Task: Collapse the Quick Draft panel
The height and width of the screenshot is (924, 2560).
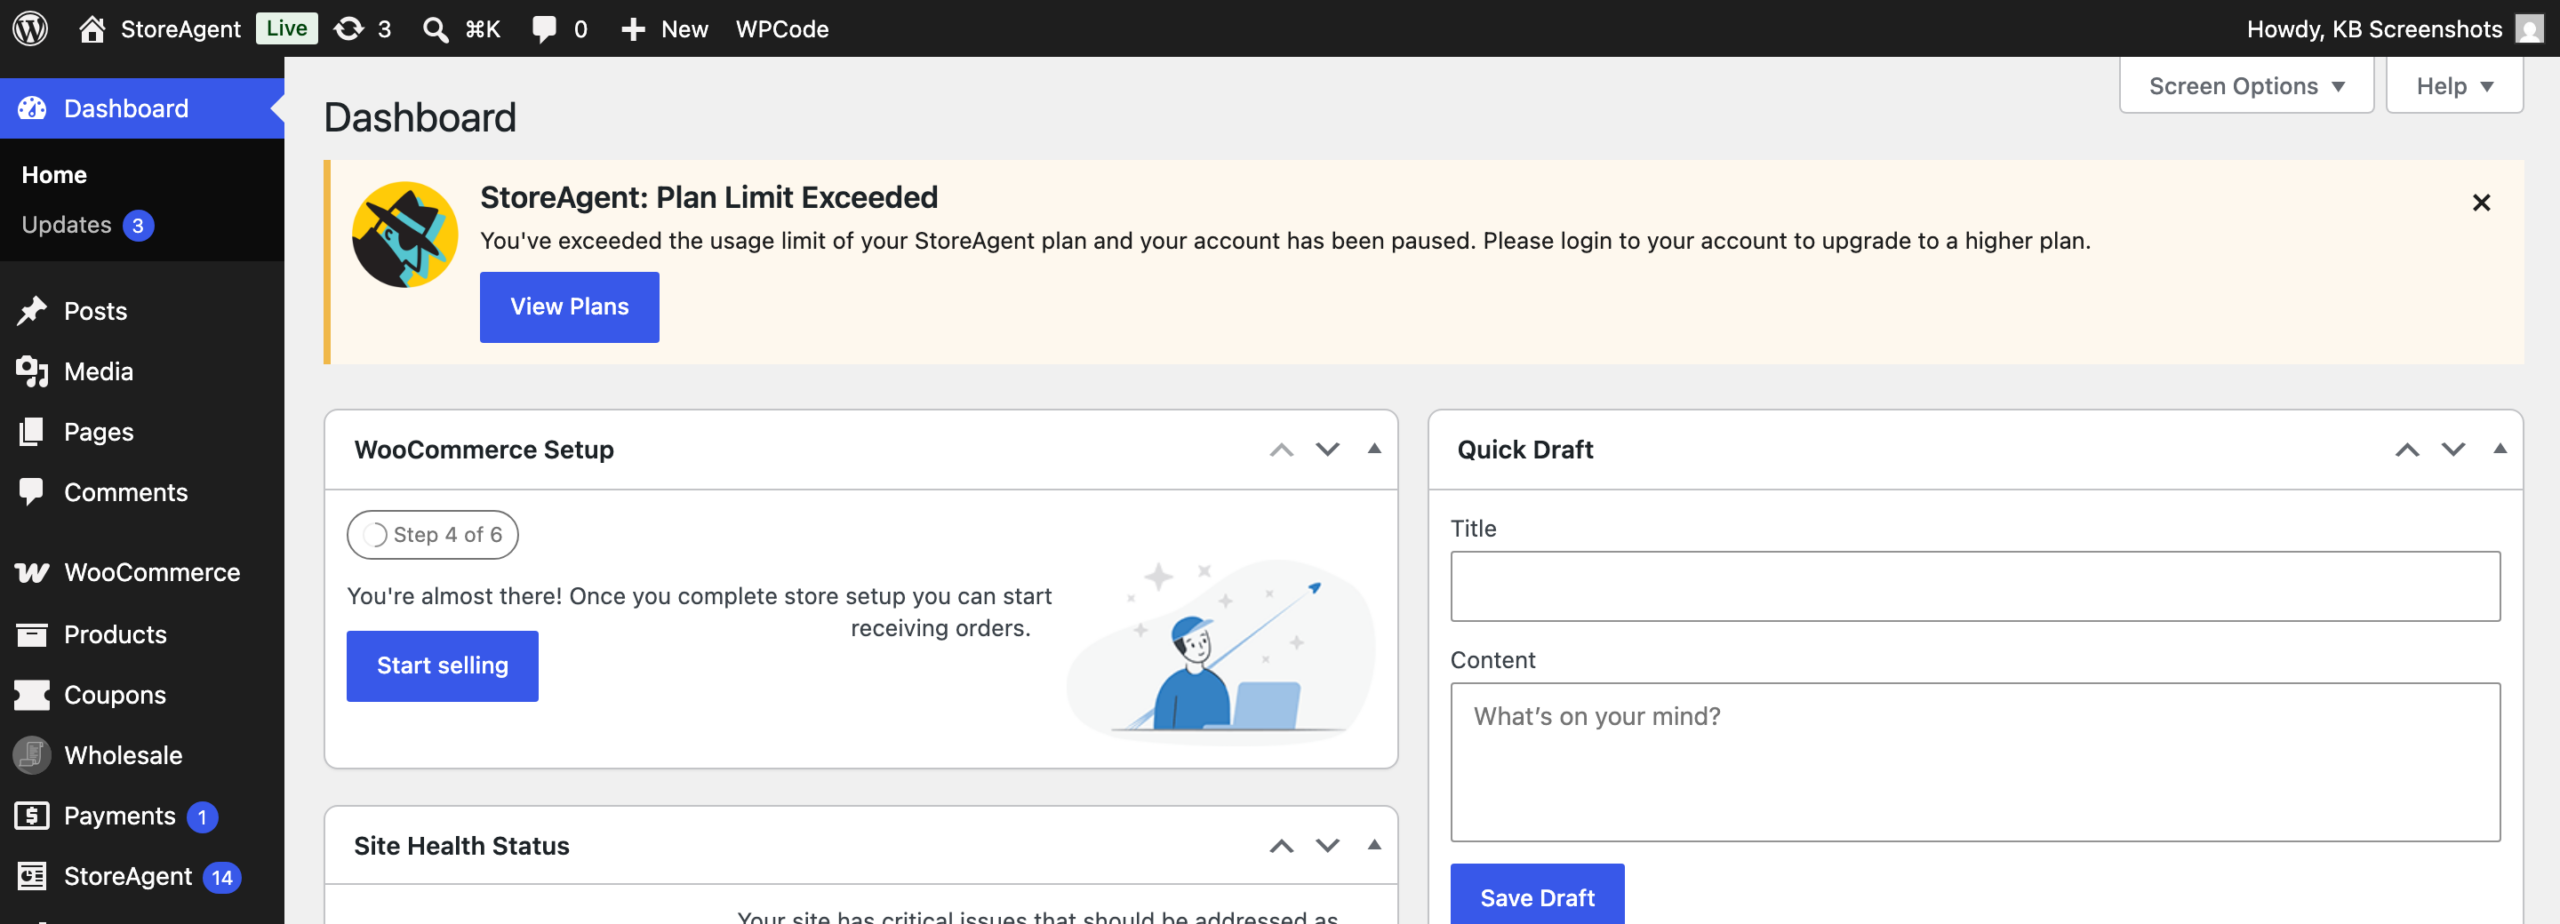Action: pyautogui.click(x=2500, y=449)
